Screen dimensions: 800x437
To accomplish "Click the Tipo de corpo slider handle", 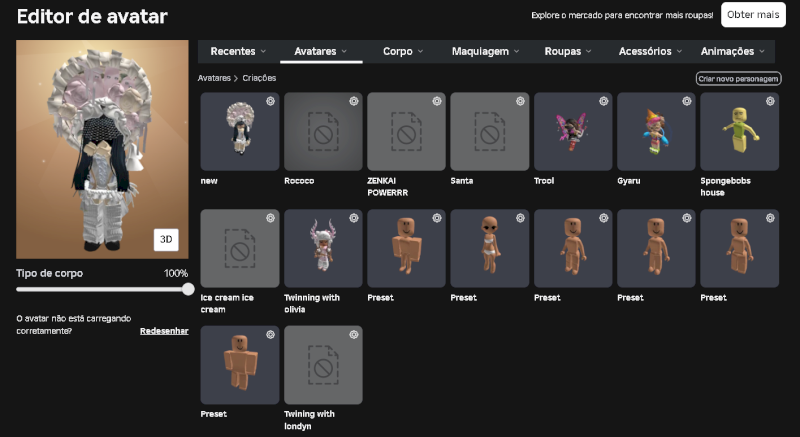I will [x=188, y=289].
